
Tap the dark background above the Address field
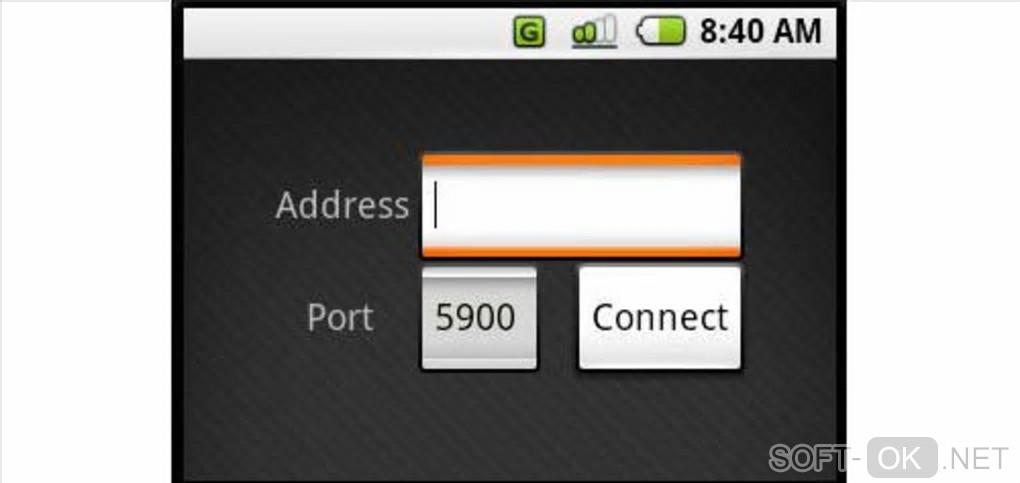click(x=581, y=107)
